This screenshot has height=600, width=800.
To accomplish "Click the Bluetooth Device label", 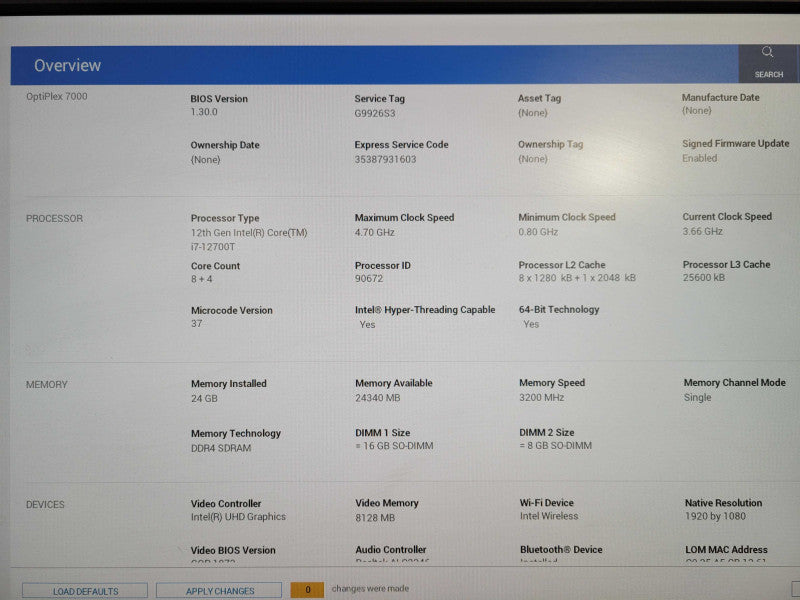I will (561, 549).
